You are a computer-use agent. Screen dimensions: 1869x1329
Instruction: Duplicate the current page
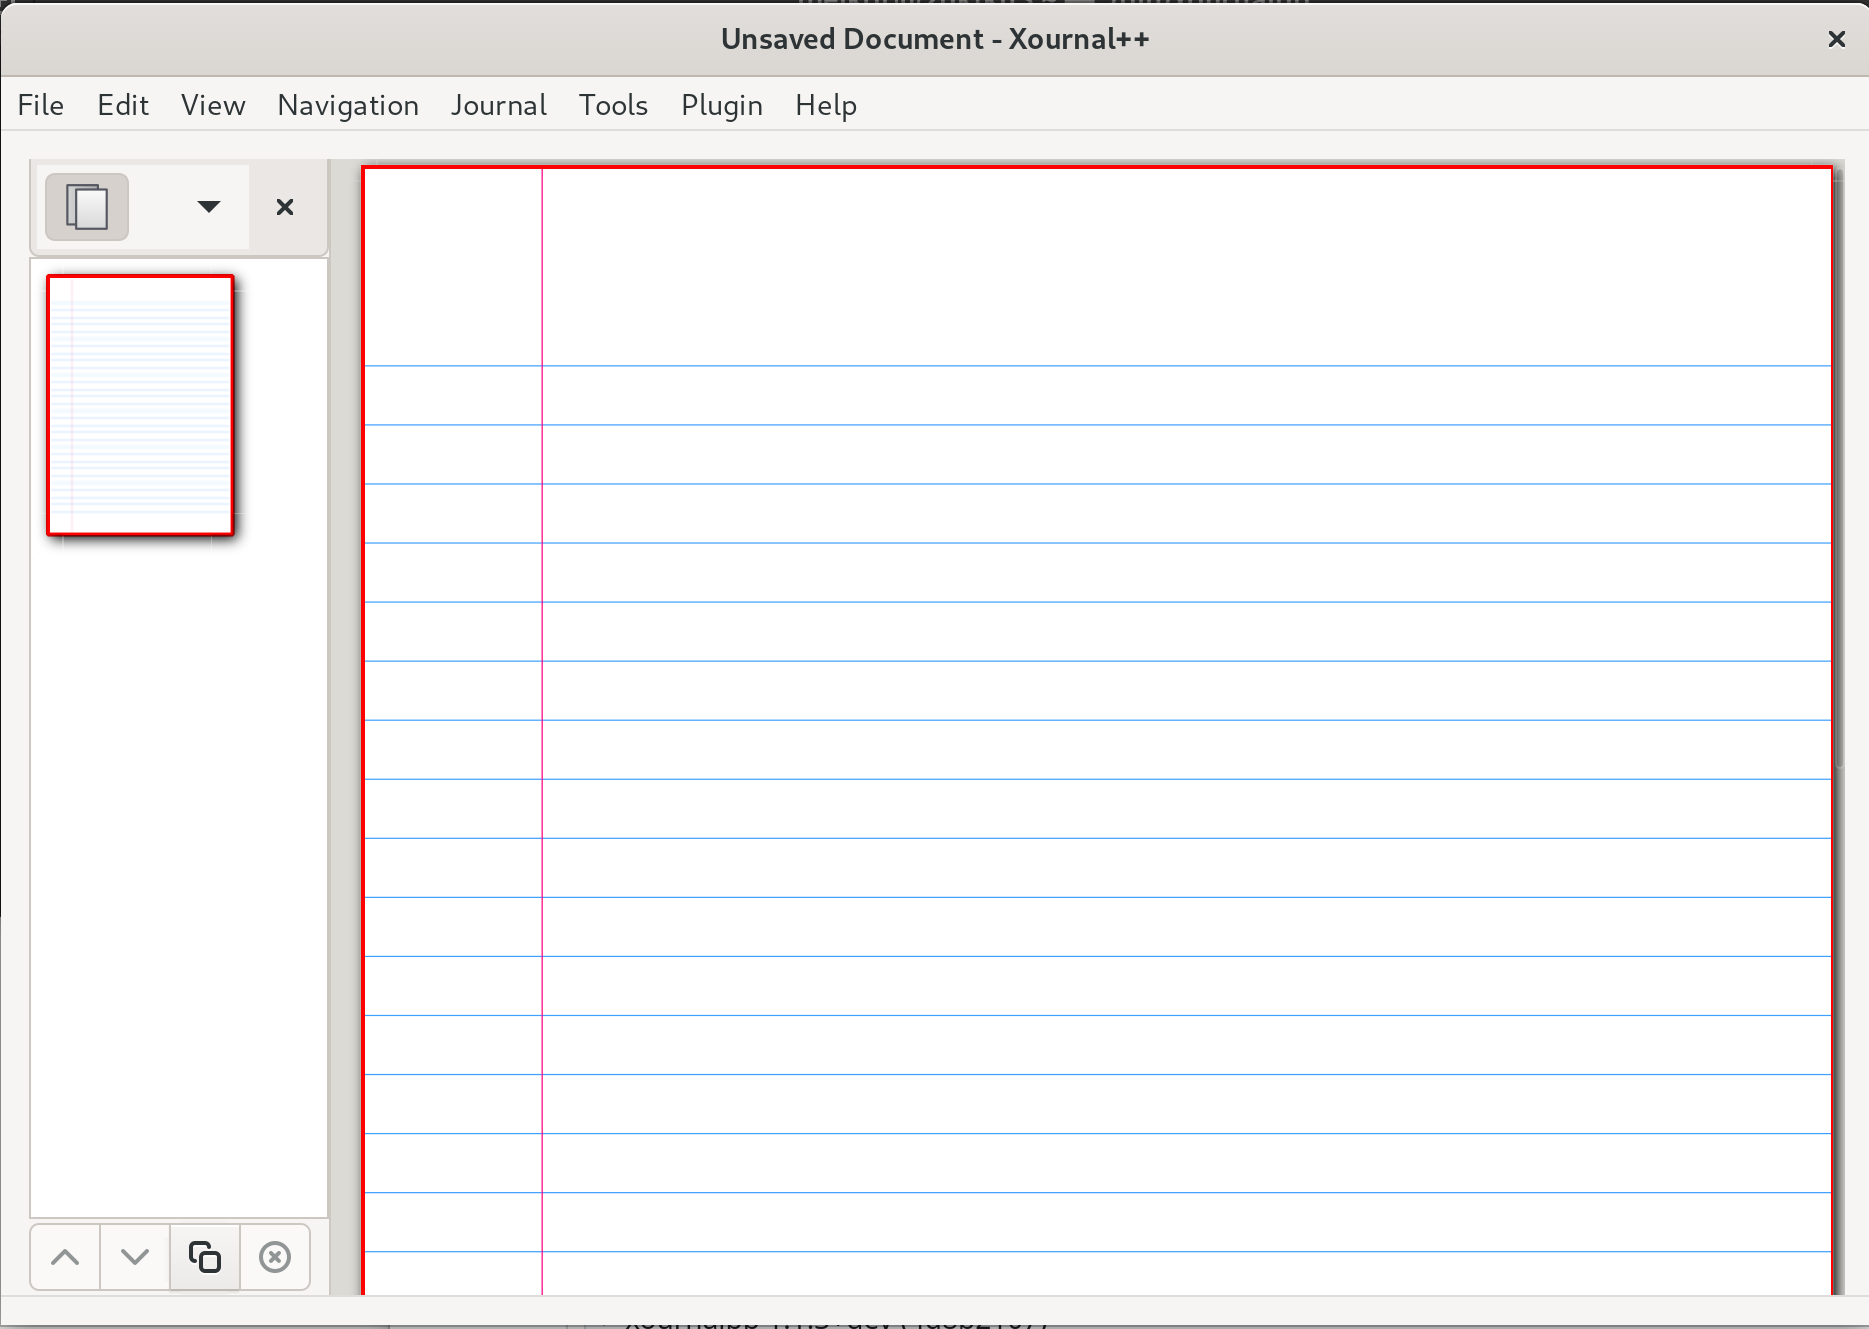pos(205,1257)
